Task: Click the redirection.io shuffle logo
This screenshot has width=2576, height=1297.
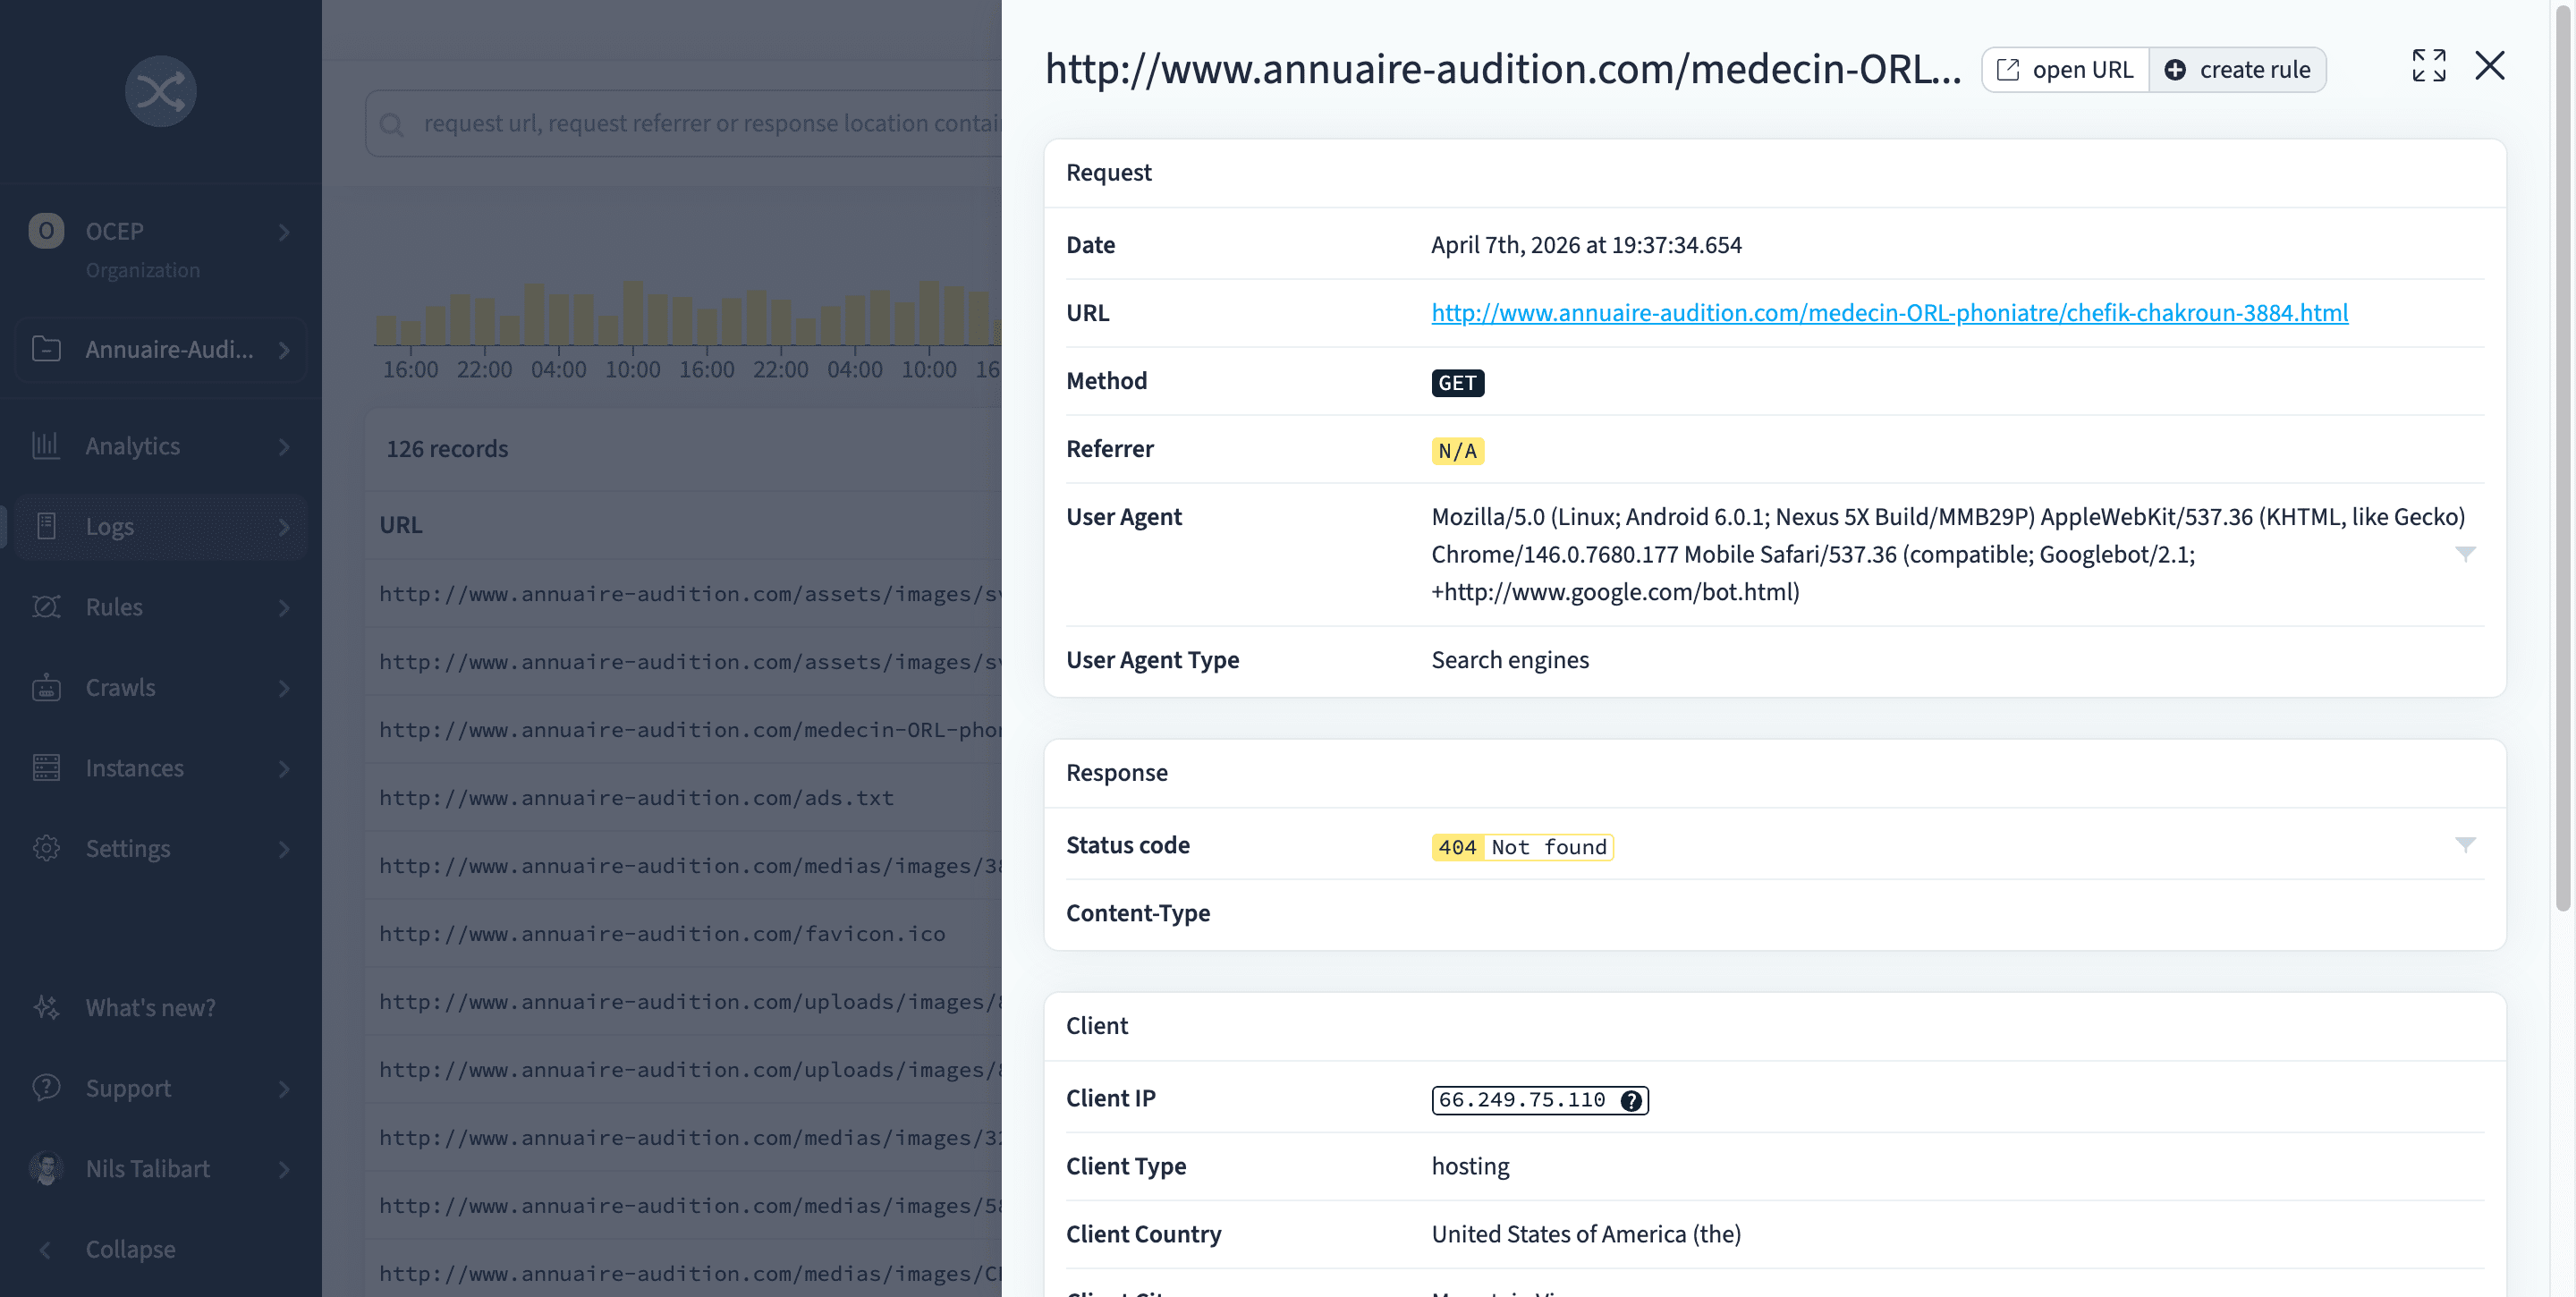Action: [161, 92]
